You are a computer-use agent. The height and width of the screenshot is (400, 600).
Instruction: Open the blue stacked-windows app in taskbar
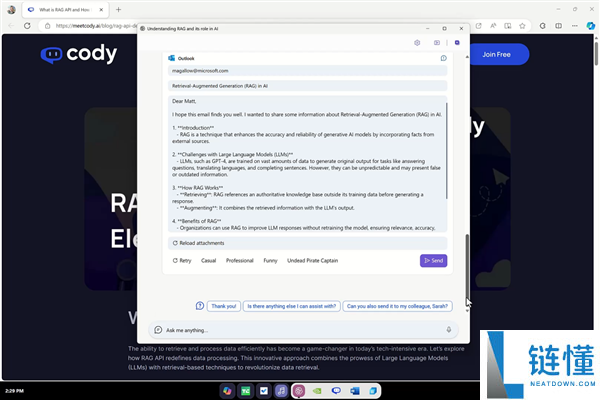(373, 391)
